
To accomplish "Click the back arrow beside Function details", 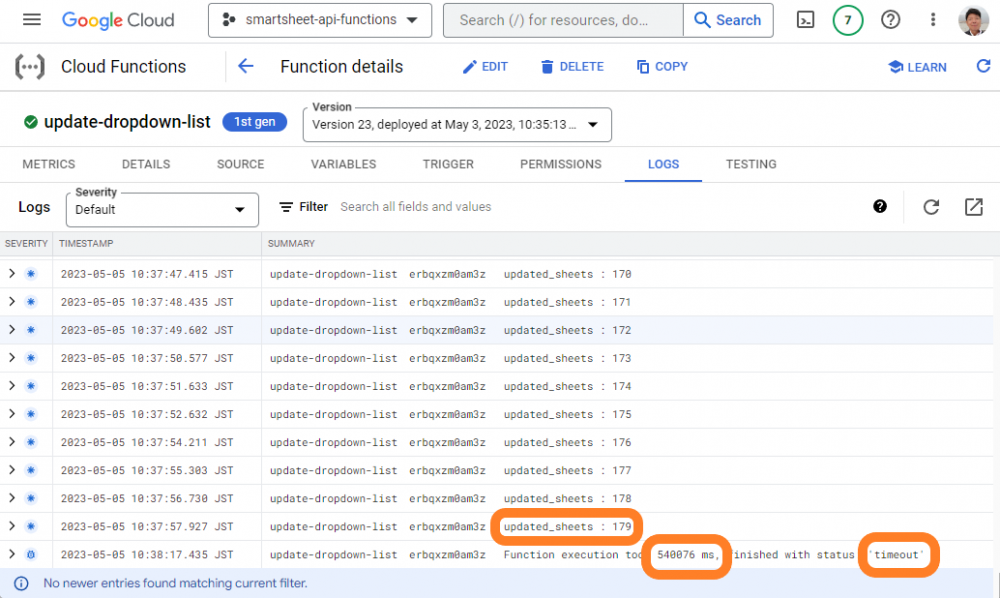I will [246, 66].
